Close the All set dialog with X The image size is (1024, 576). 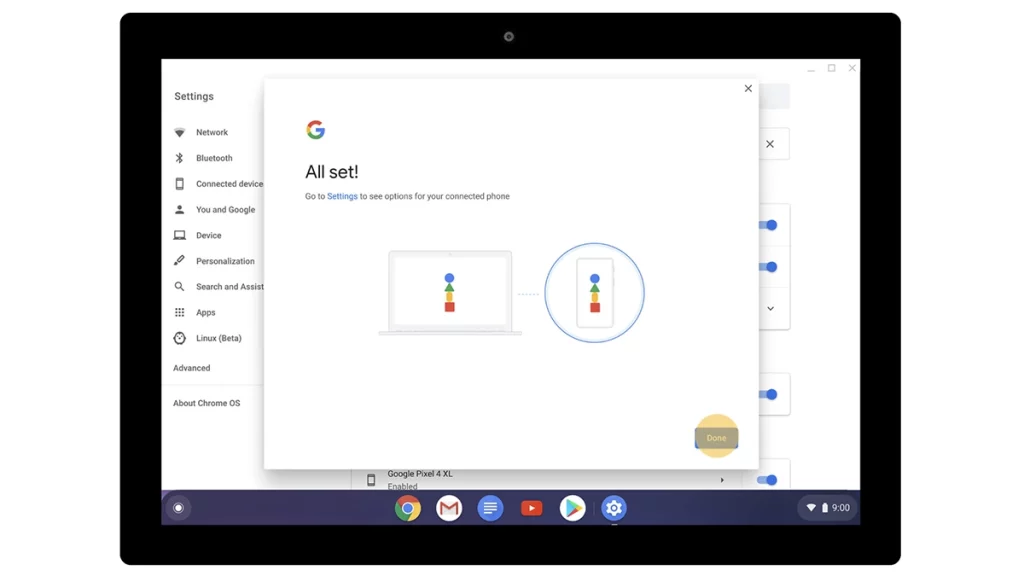tap(748, 88)
